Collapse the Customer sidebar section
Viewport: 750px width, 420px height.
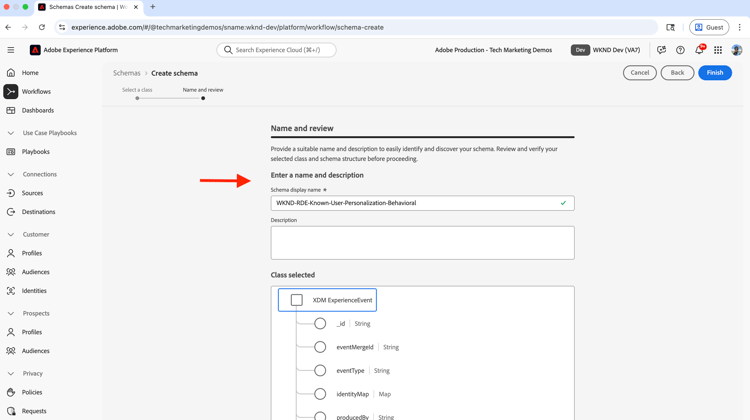(x=11, y=235)
